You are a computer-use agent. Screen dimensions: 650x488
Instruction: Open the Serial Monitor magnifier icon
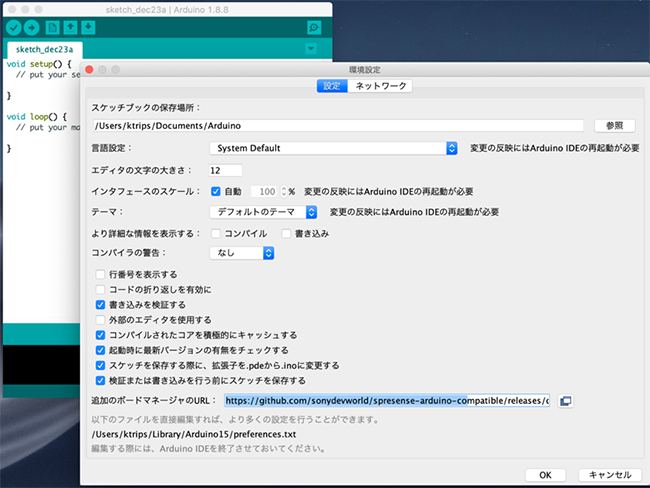314,28
